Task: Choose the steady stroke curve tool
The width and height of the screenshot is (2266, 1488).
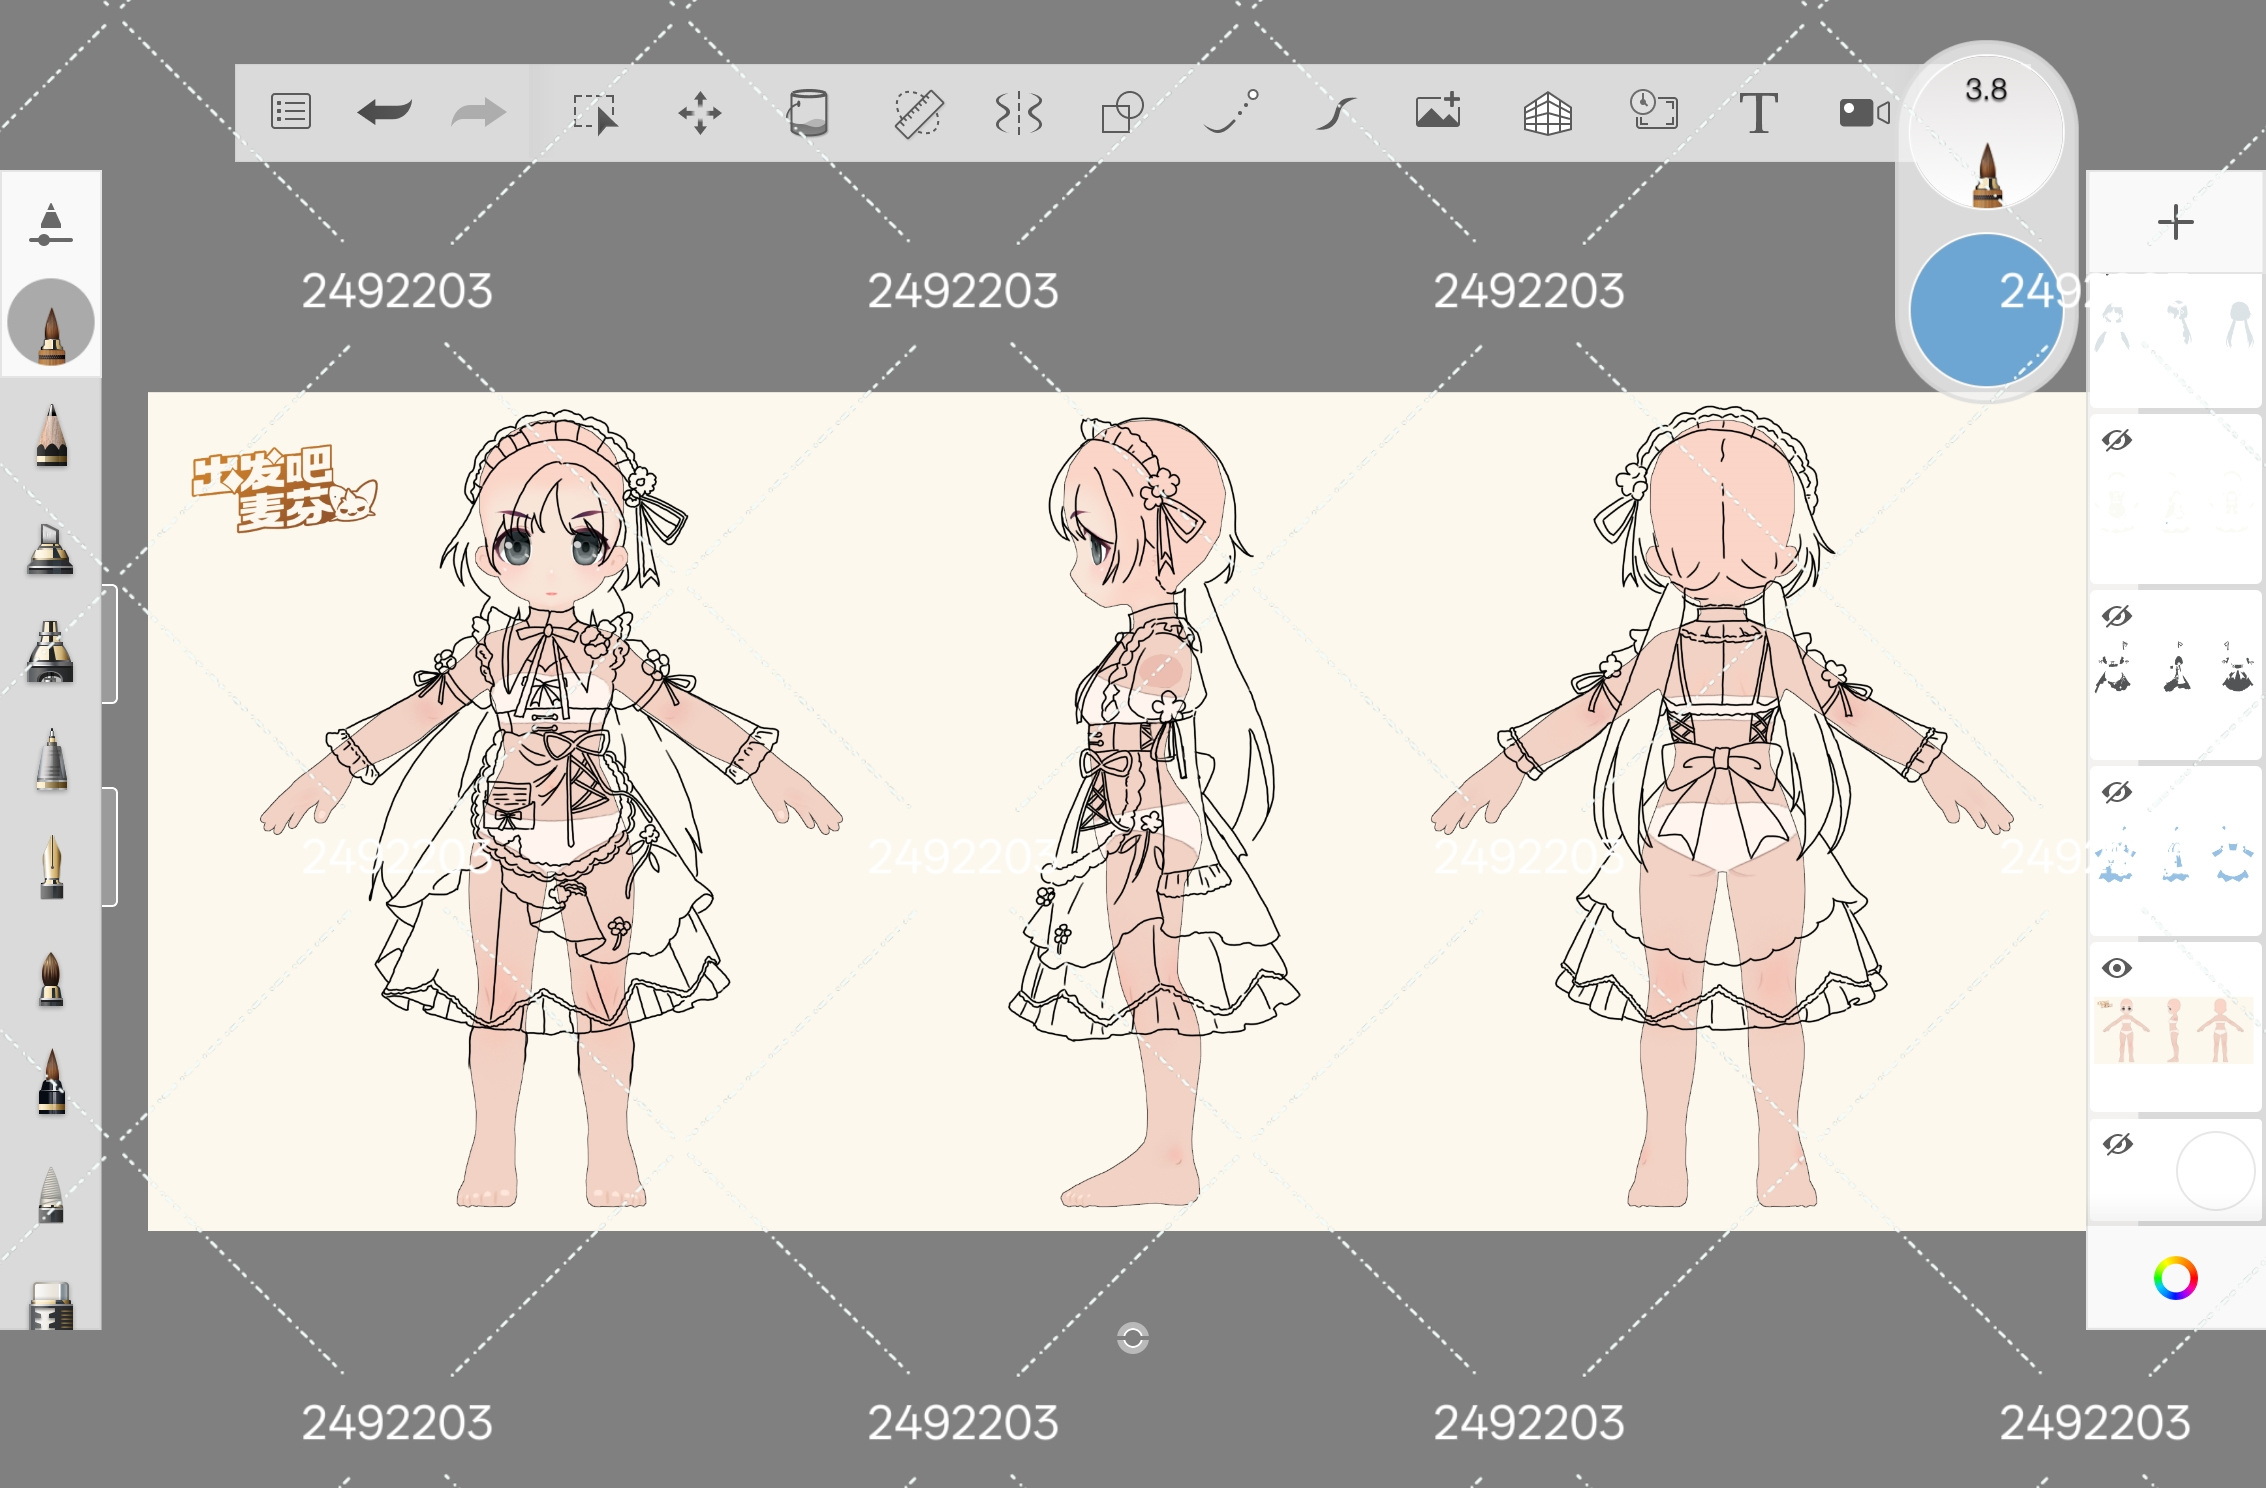Action: (x=1336, y=113)
